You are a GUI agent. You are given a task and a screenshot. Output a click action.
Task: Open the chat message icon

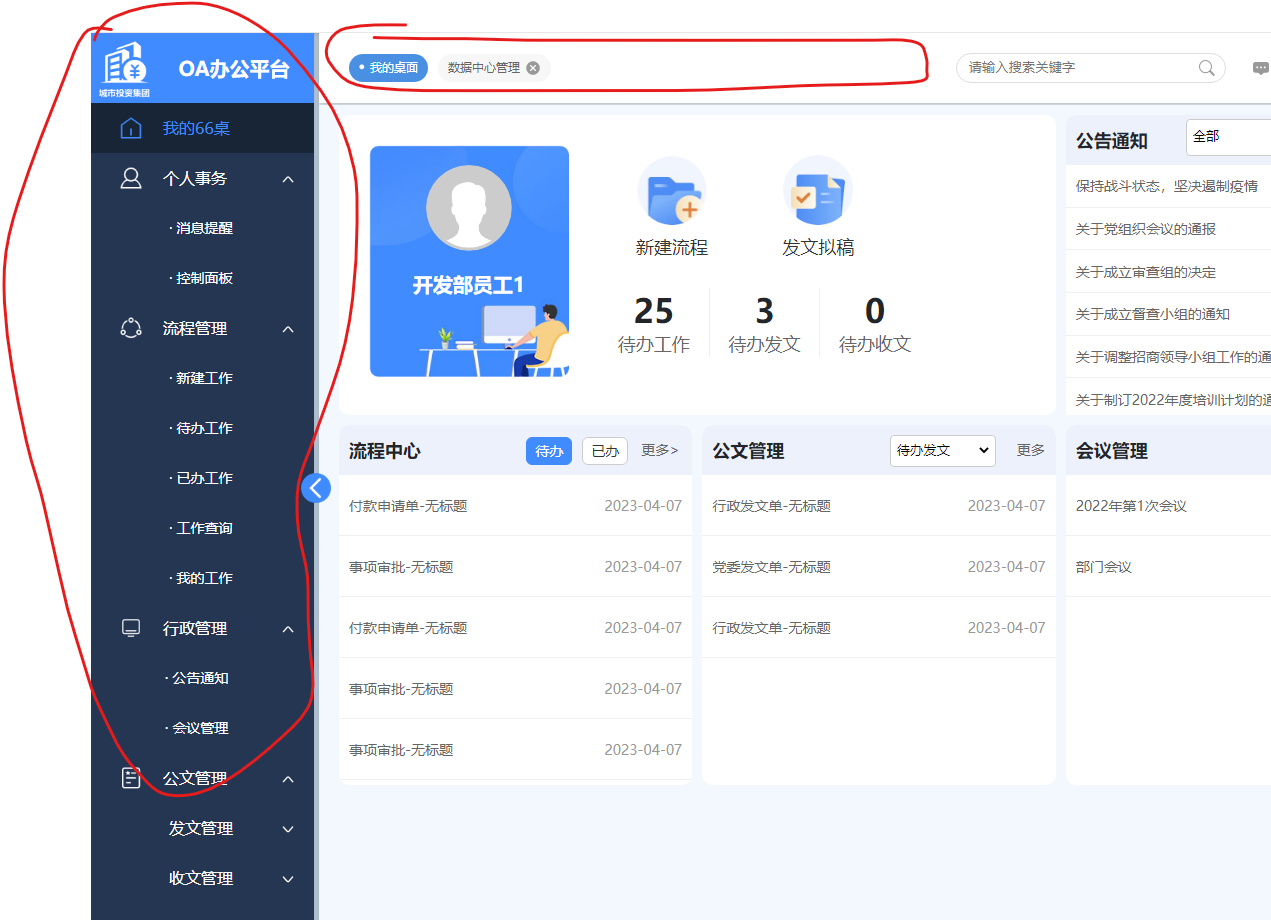tap(1260, 68)
